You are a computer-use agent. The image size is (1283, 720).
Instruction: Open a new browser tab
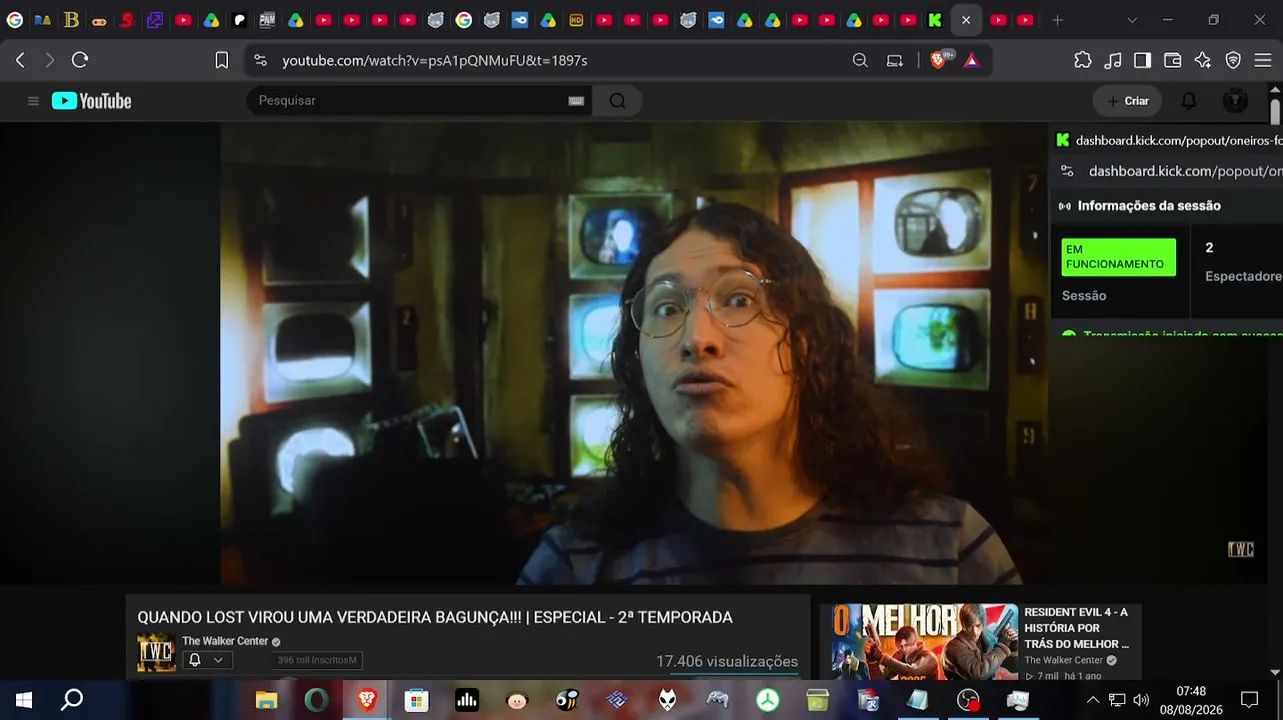tap(1057, 20)
